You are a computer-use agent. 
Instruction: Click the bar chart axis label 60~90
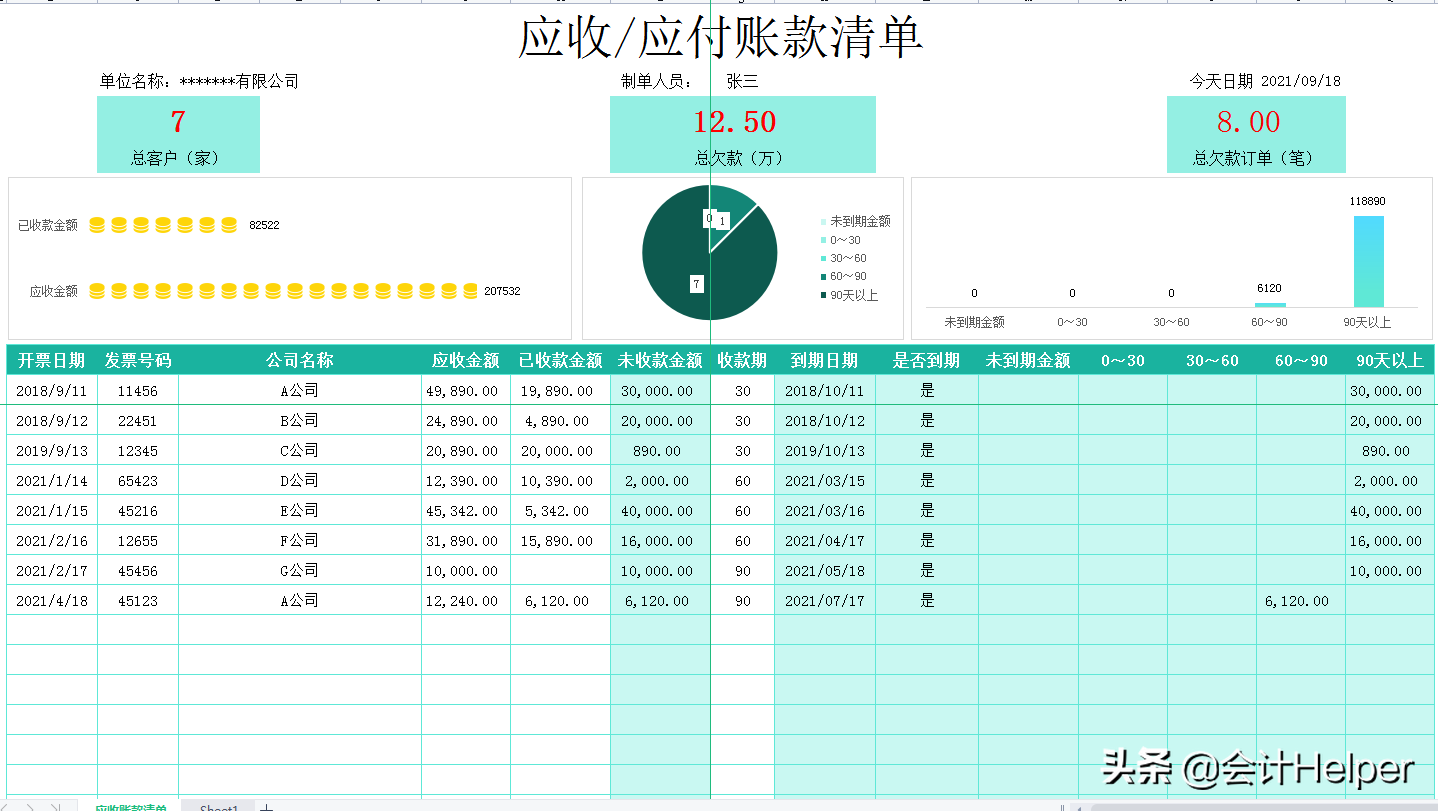1269,322
